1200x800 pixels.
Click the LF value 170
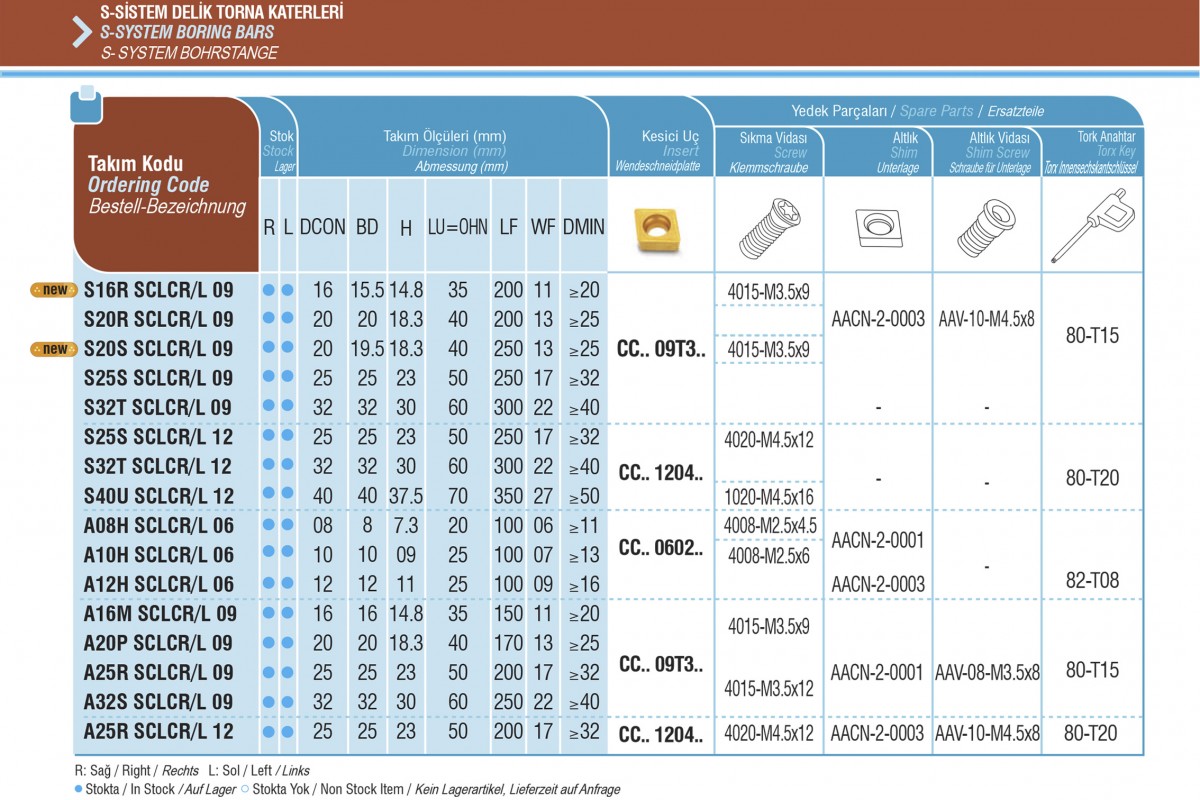coord(508,642)
